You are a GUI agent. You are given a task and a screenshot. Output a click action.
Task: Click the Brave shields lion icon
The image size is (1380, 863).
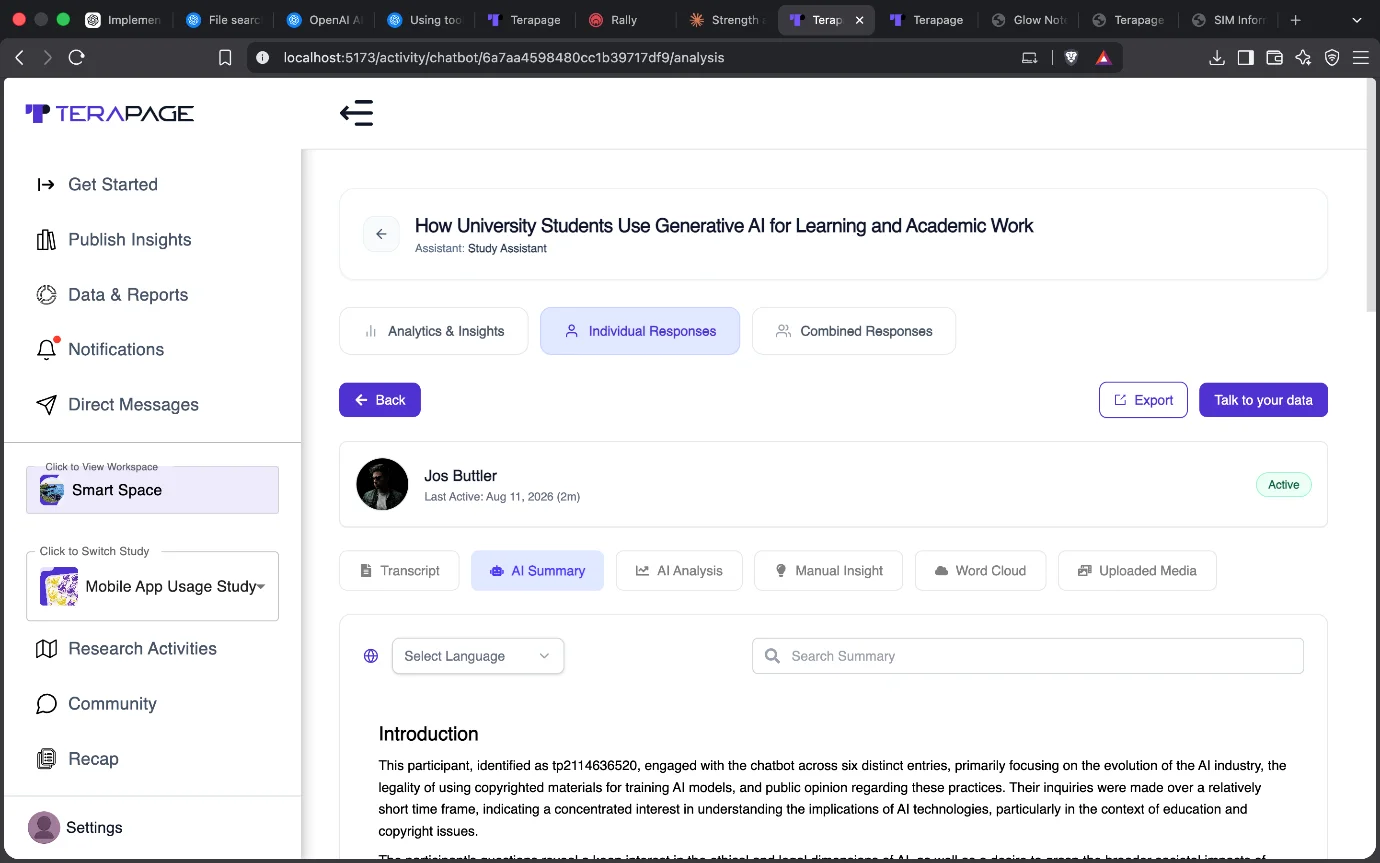(1072, 58)
